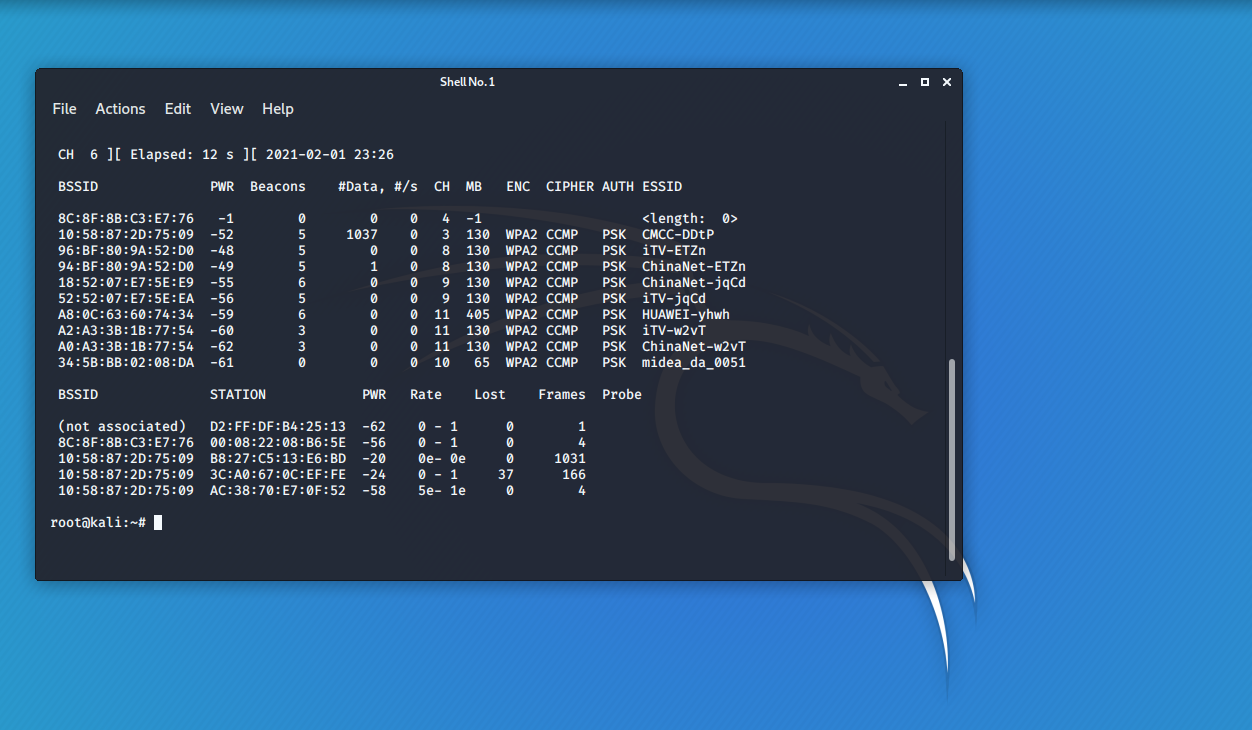
Task: Click the ESSID column header
Action: (662, 187)
